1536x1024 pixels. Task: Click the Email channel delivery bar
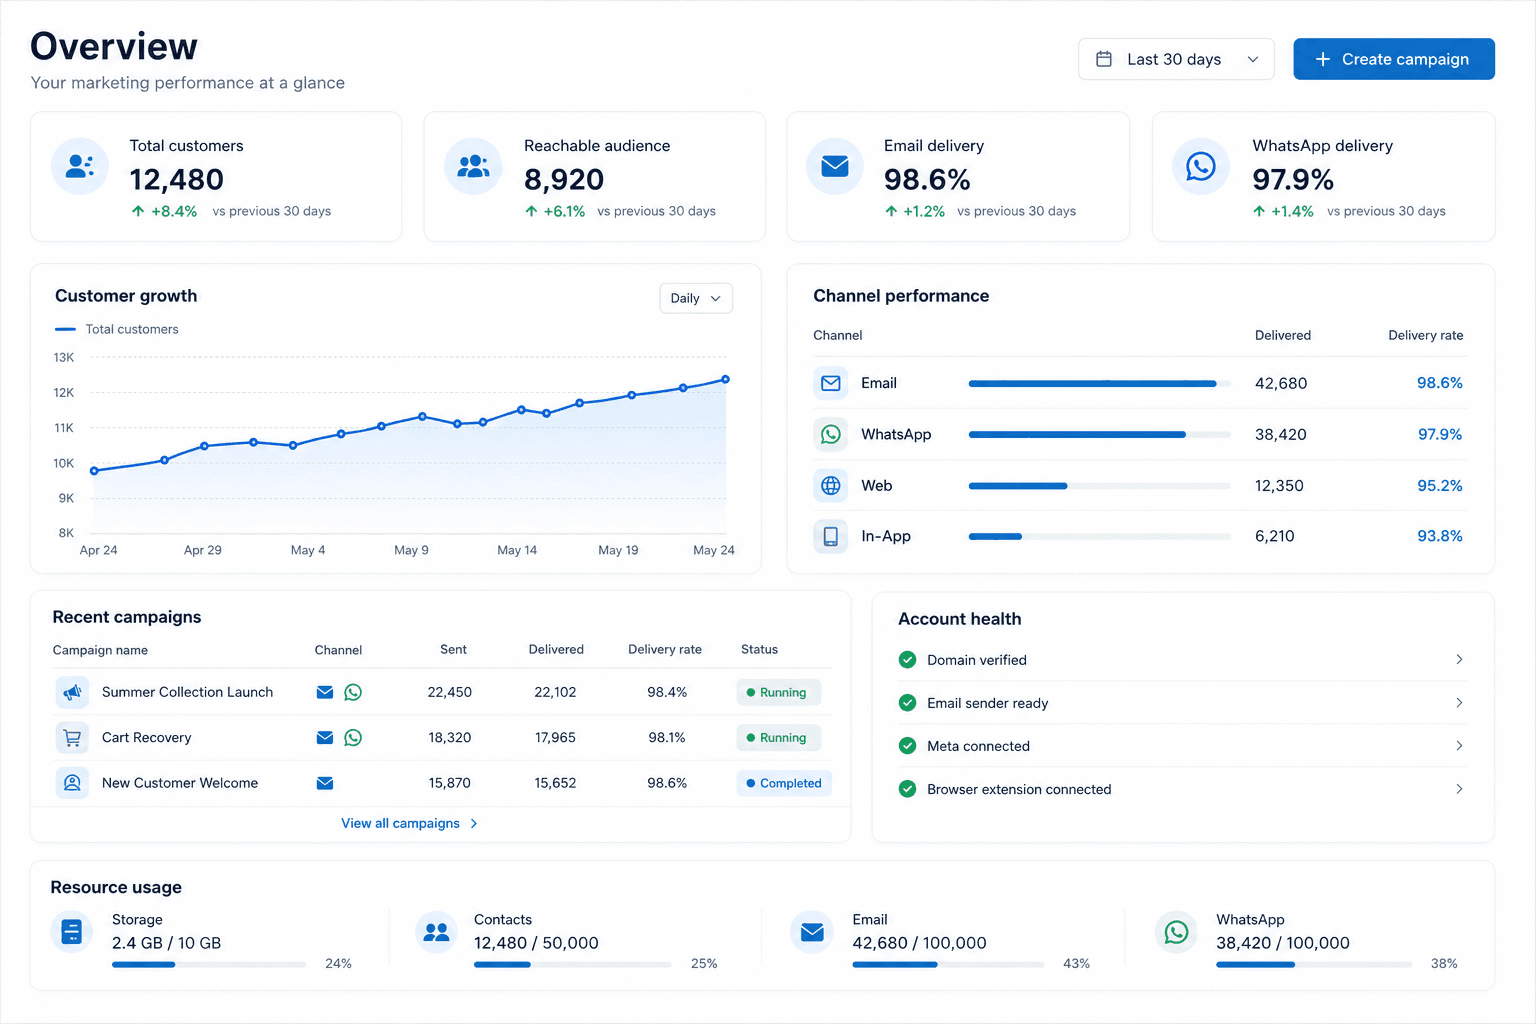(x=1100, y=383)
